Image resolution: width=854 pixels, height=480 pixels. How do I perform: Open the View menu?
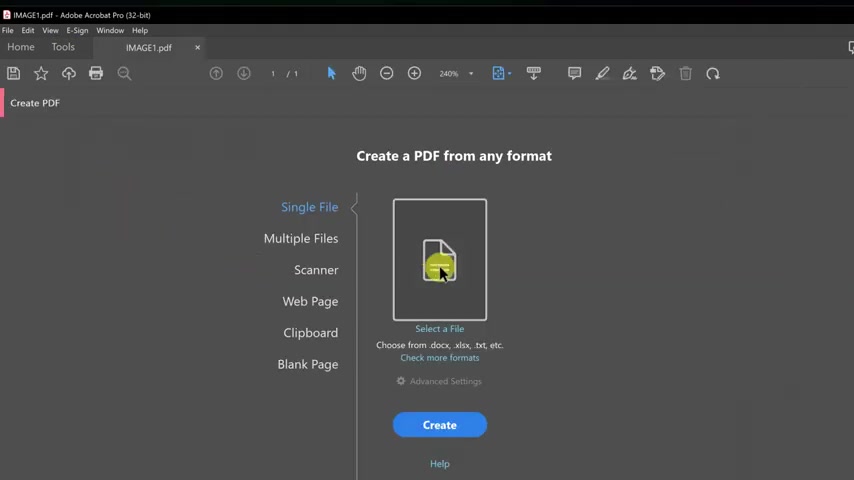point(50,31)
